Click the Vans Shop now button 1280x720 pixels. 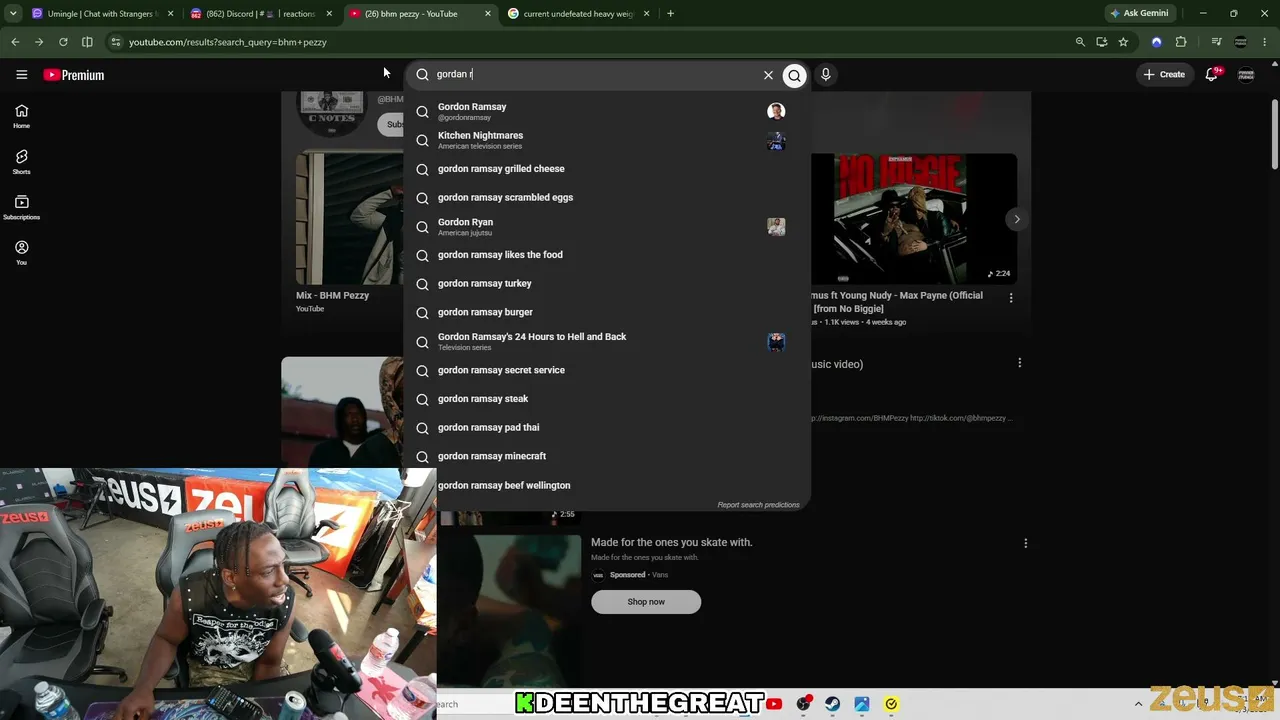[646, 602]
